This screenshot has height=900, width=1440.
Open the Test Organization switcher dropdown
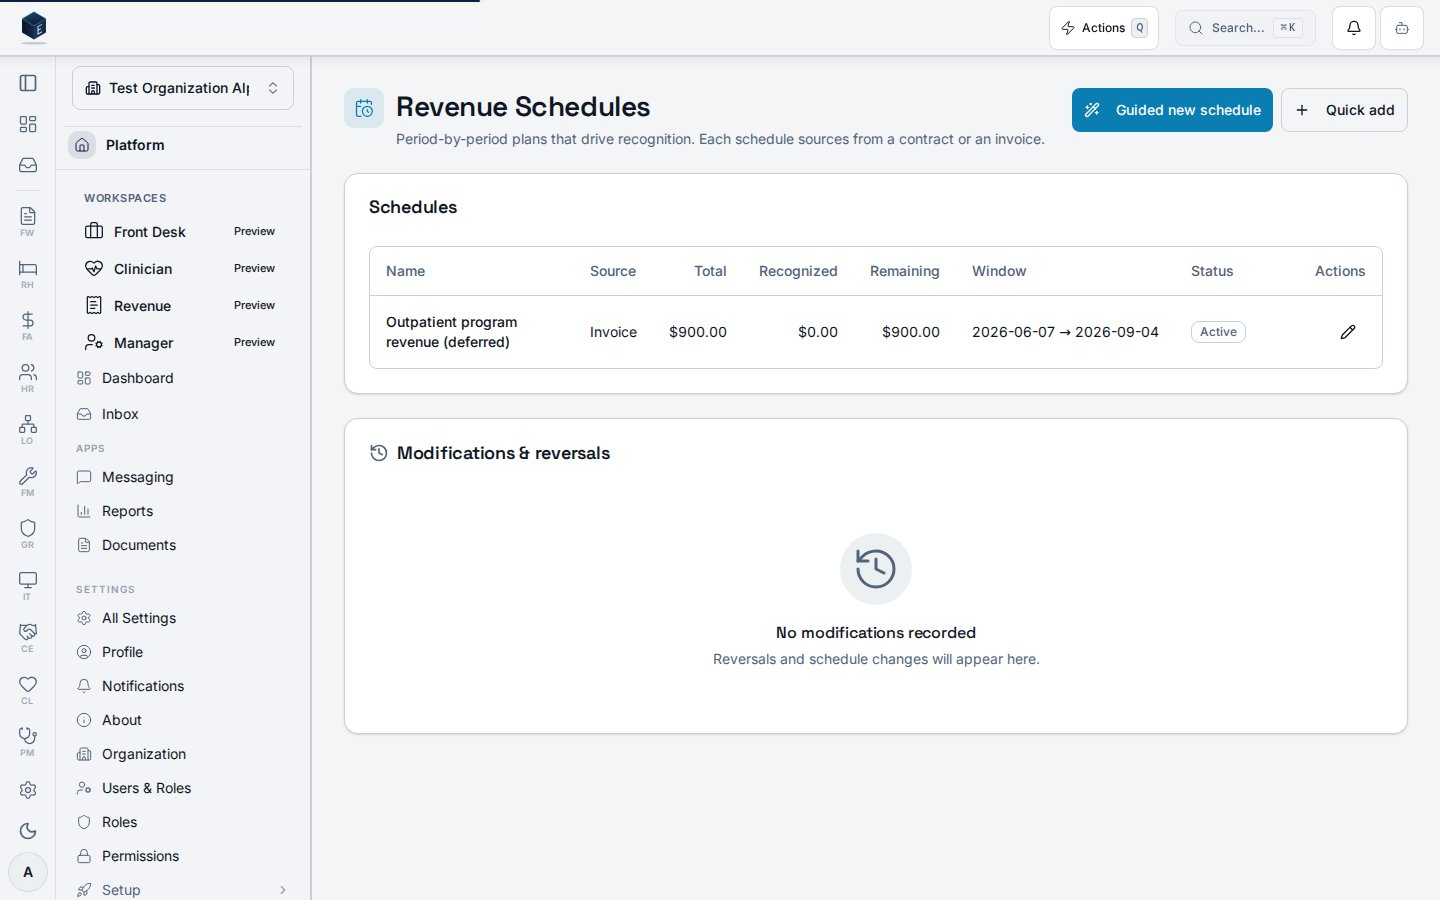183,88
